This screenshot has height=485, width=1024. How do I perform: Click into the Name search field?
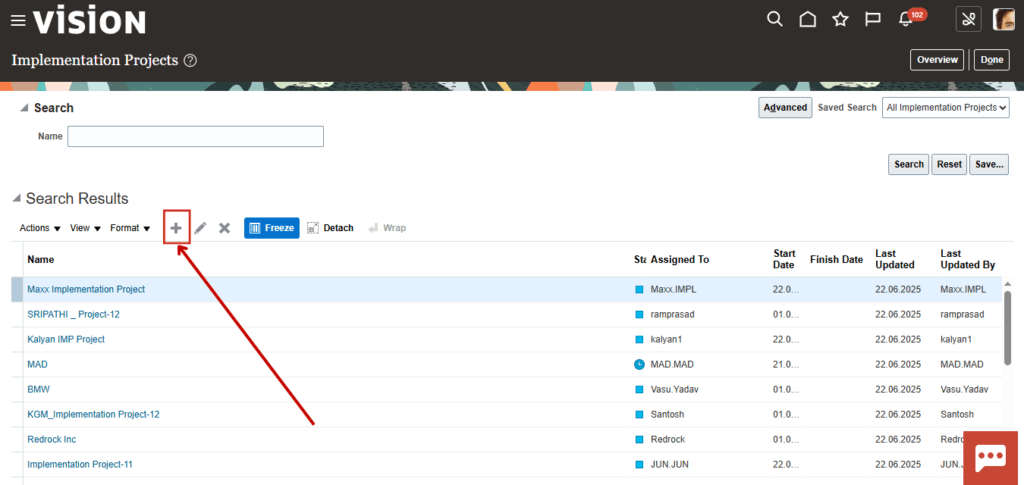pos(195,136)
